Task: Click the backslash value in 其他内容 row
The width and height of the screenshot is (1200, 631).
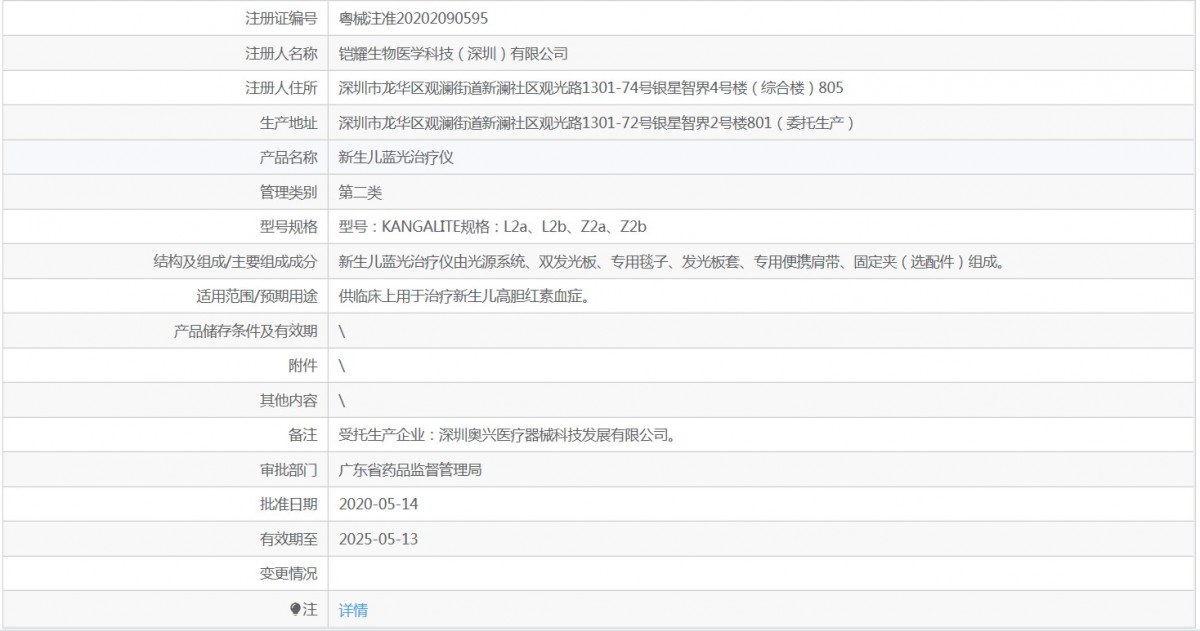Action: (x=342, y=401)
